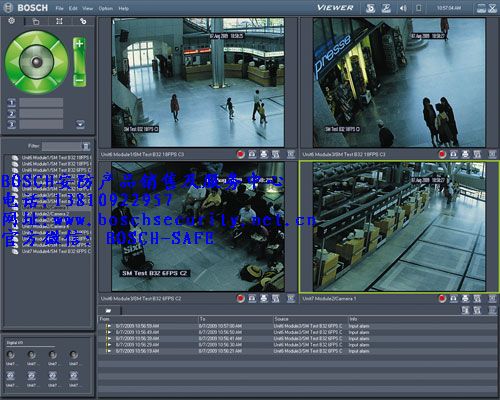Toggle the audio speaker icon
Image resolution: width=500 pixels, height=400 pixels.
click(403, 8)
